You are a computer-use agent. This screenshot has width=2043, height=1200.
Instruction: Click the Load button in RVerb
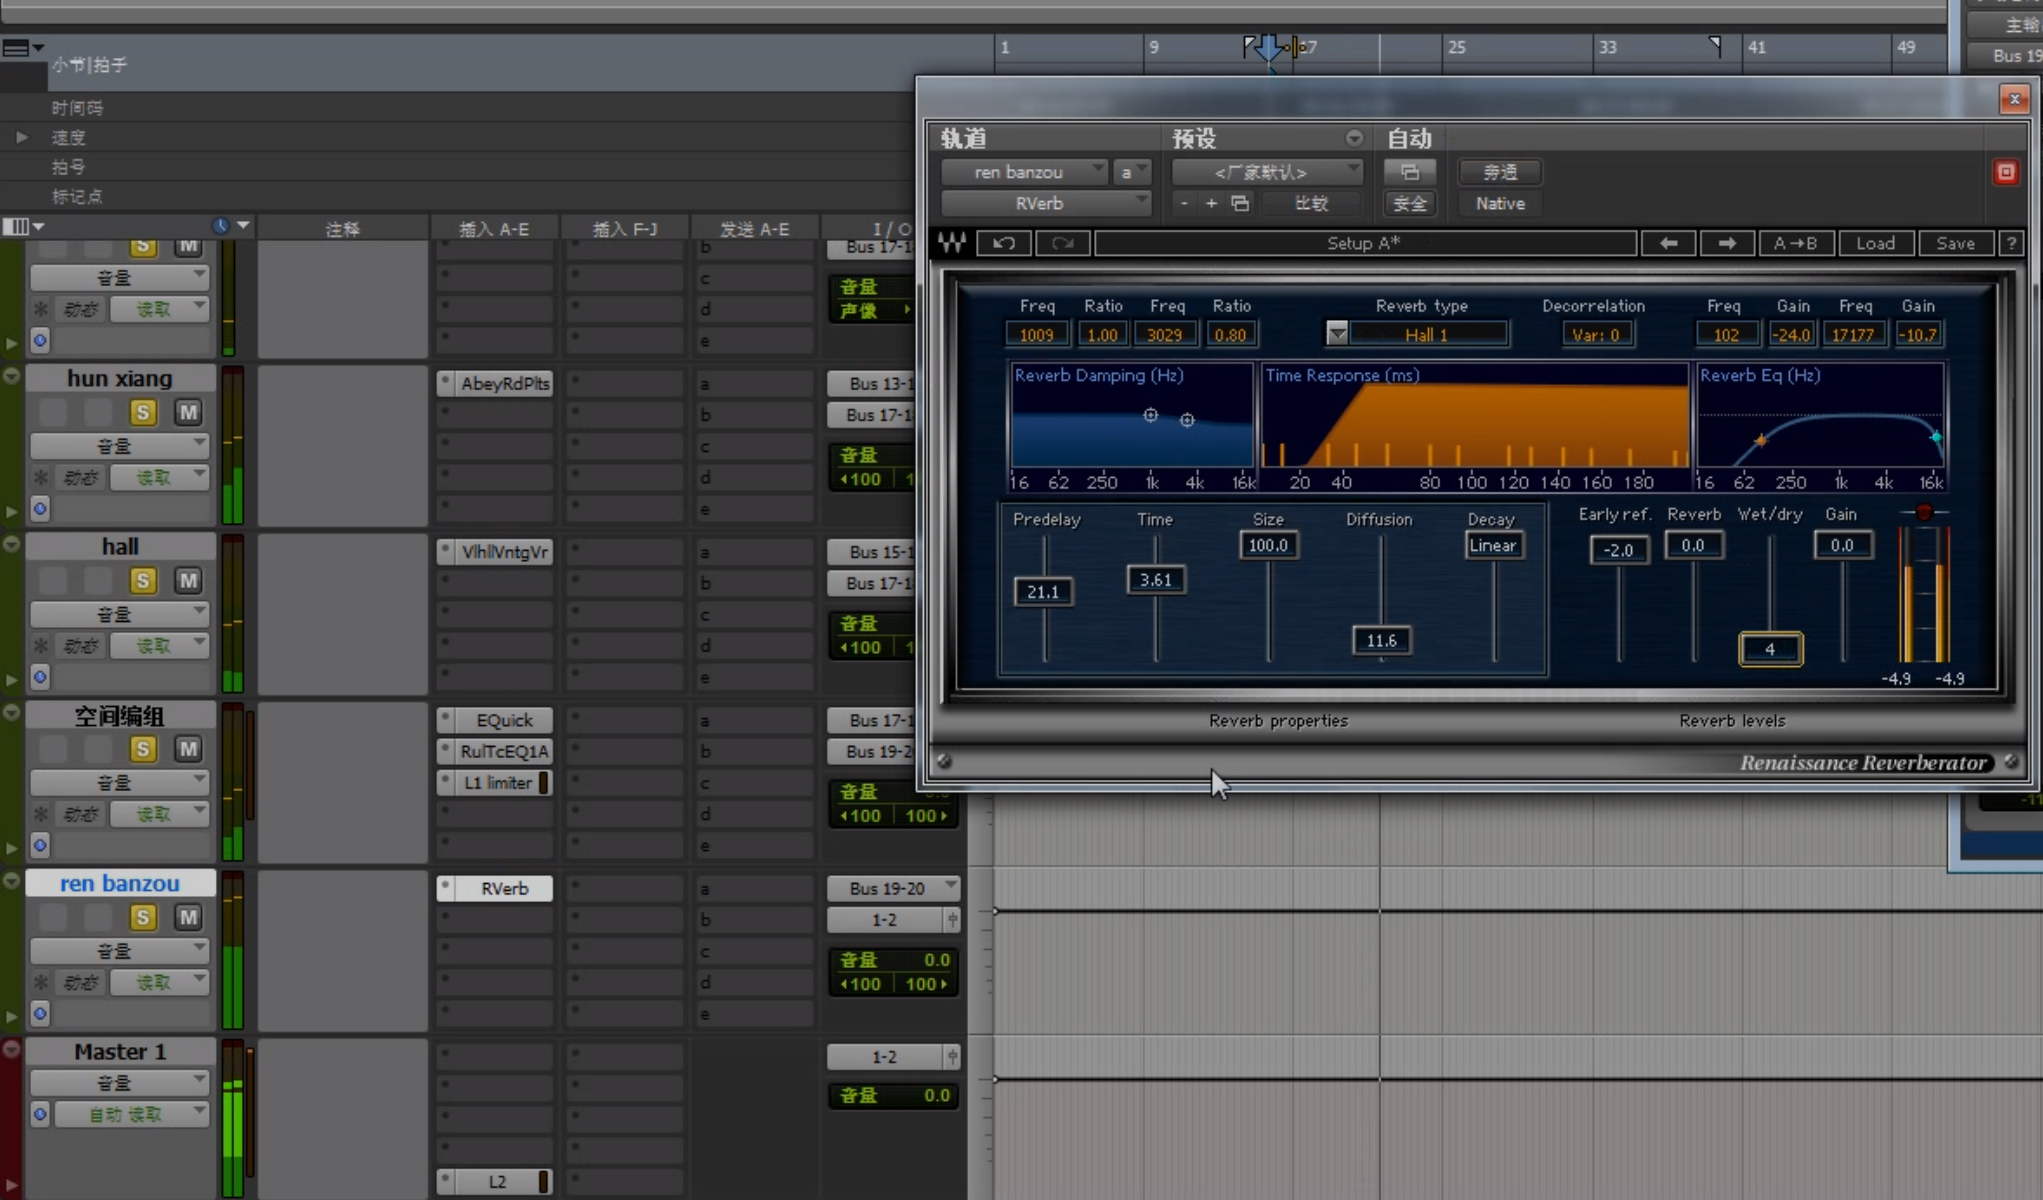pos(1875,243)
